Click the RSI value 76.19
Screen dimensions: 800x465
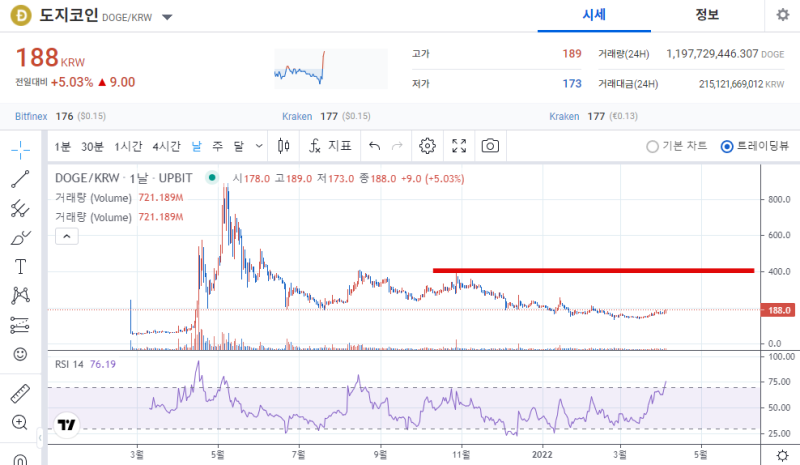click(x=103, y=364)
